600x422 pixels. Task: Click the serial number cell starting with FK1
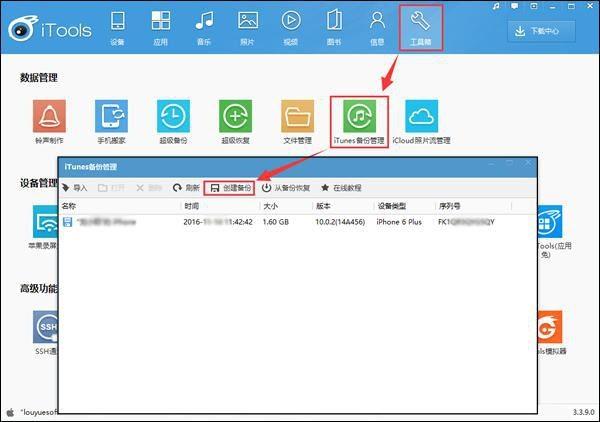coord(466,222)
